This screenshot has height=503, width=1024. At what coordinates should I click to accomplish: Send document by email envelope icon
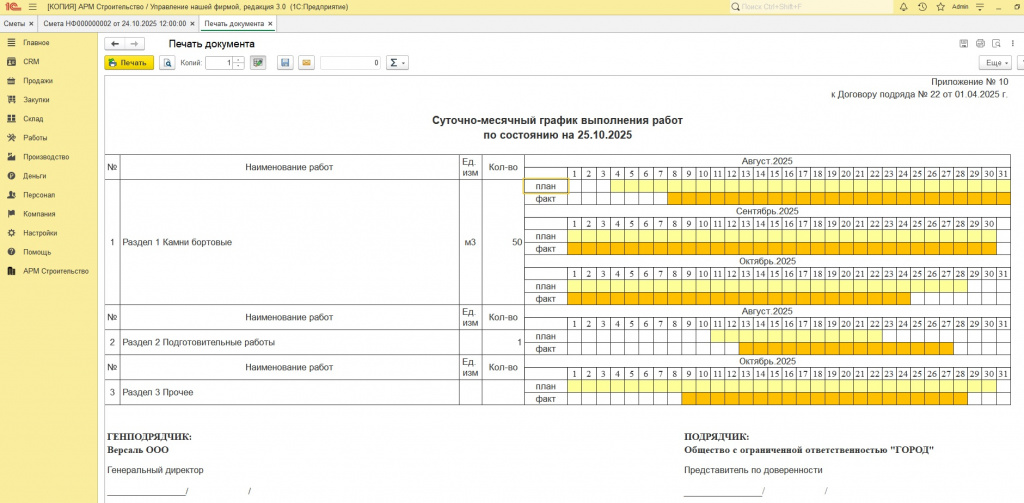(306, 63)
